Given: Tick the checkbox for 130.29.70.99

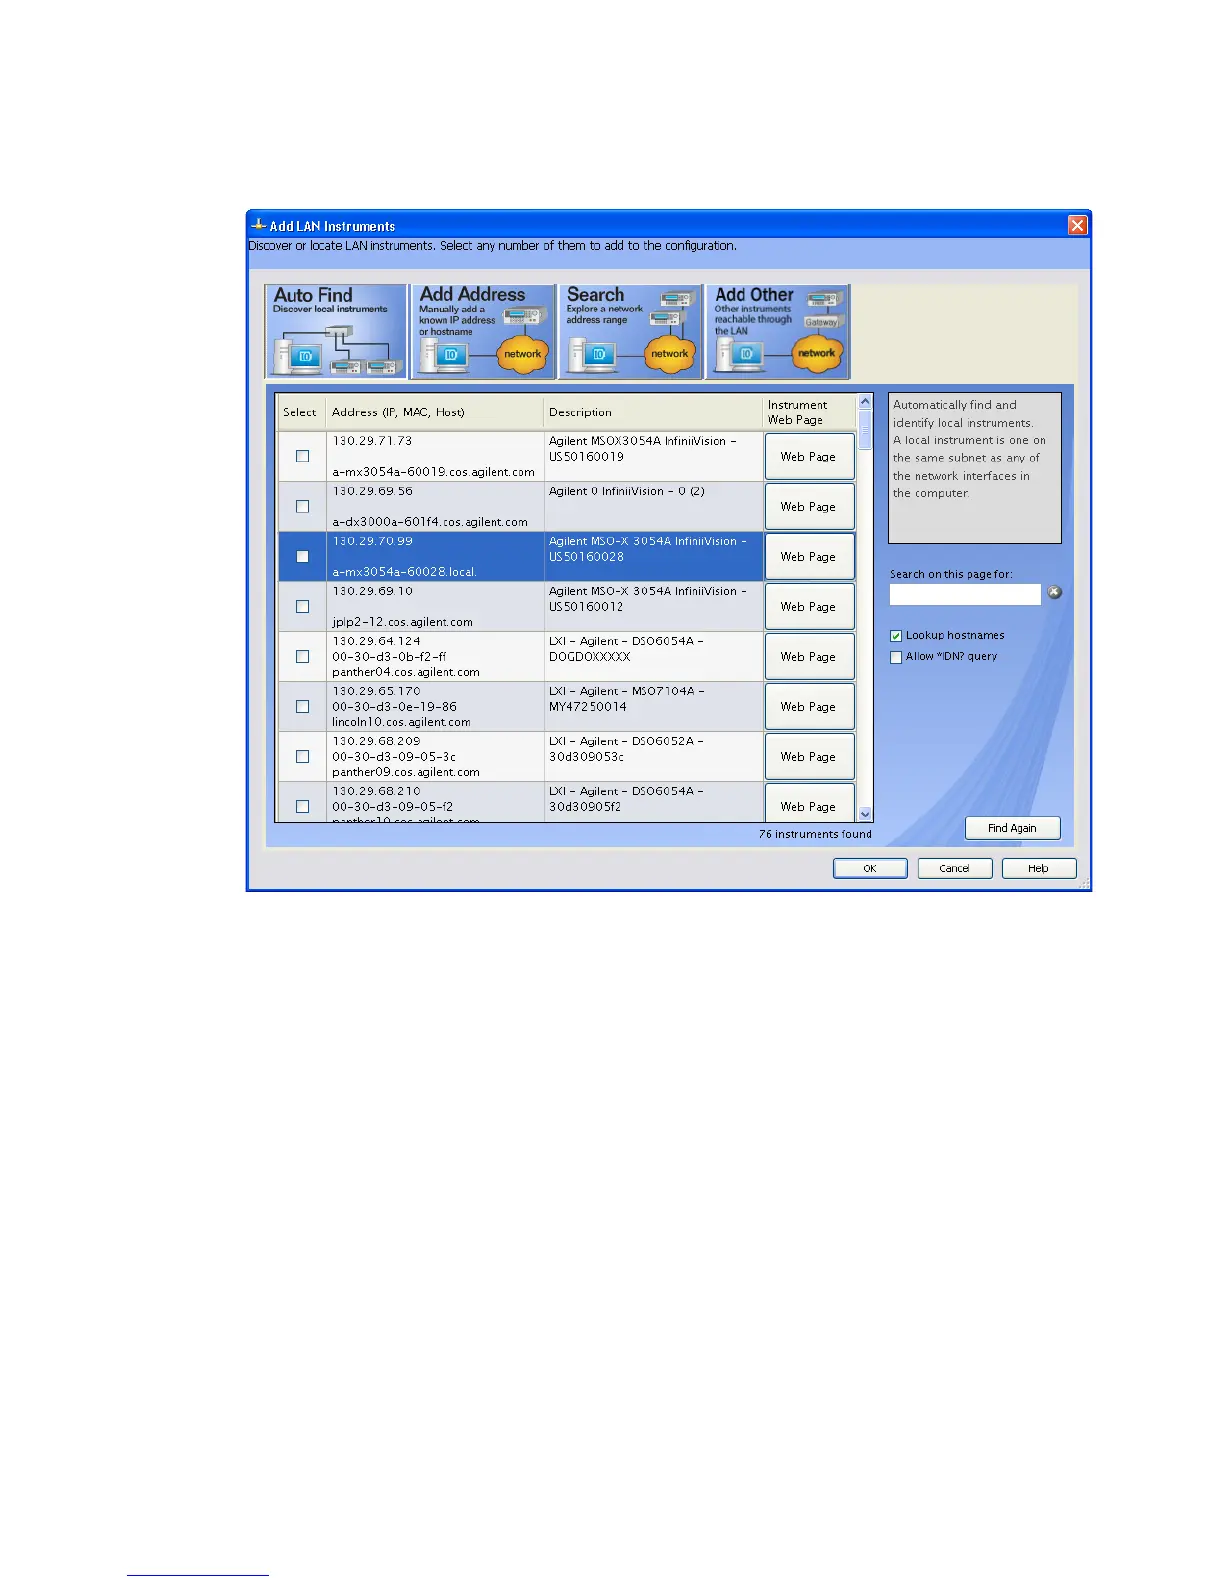Looking at the screenshot, I should [302, 556].
